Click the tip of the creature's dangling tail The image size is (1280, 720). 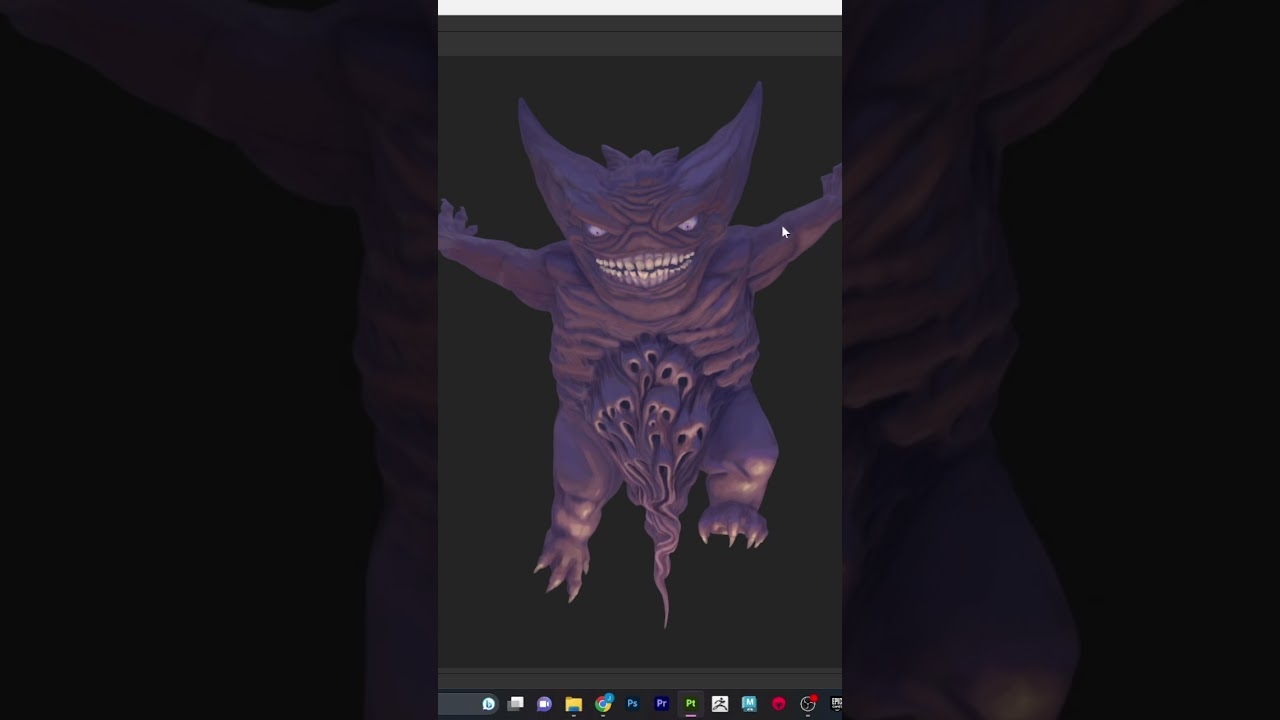[665, 620]
